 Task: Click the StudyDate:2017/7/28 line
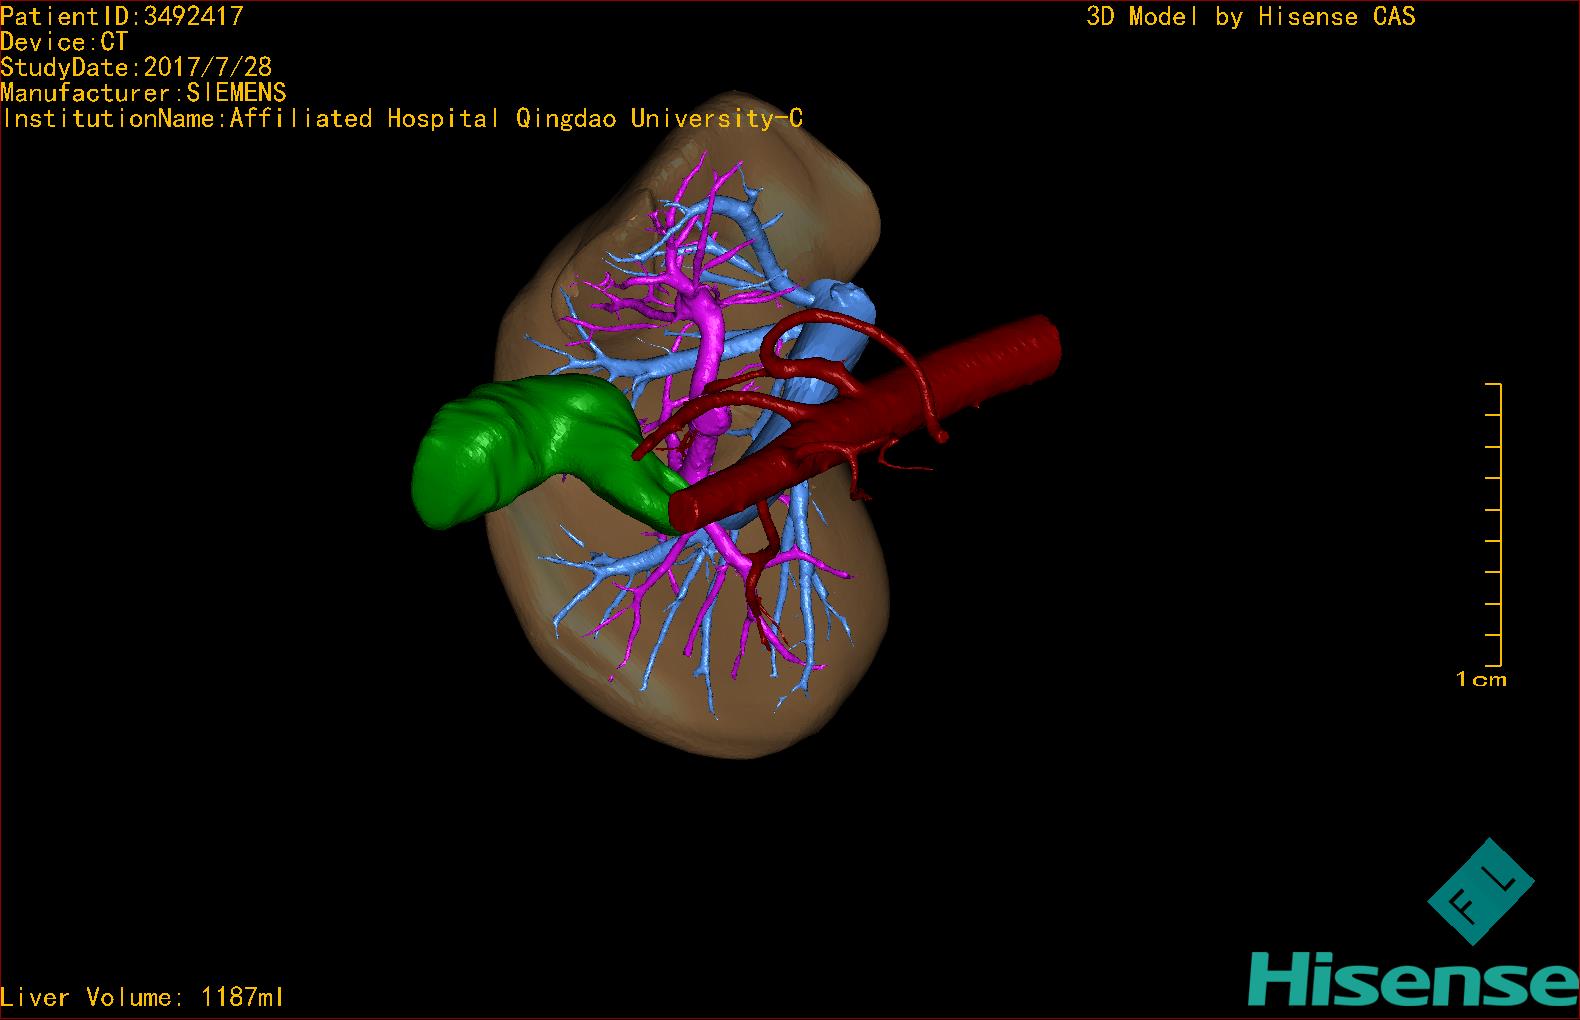coord(136,67)
